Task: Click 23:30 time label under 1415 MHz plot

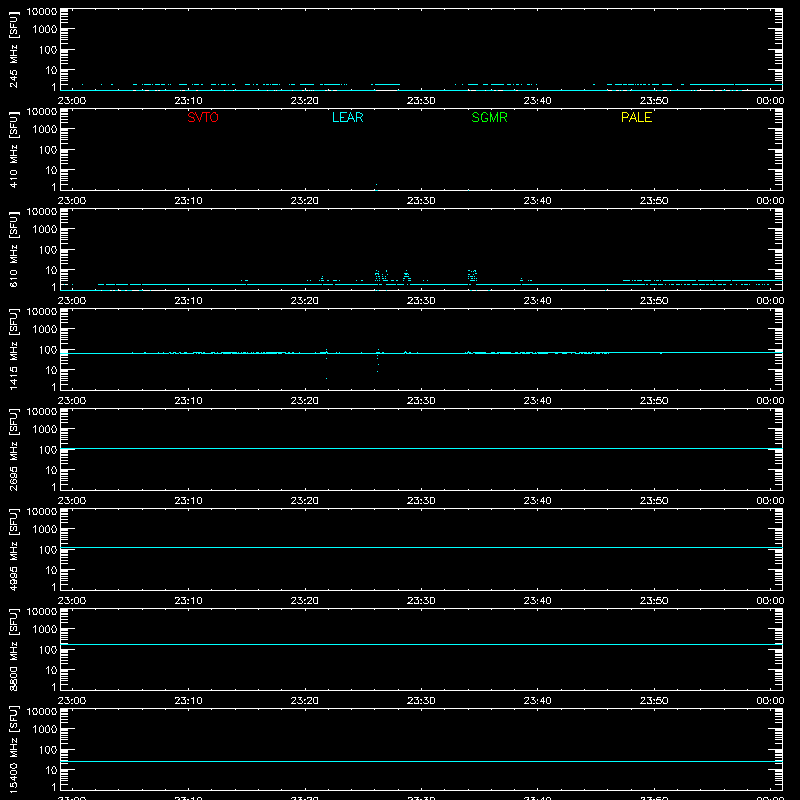Action: point(421,401)
